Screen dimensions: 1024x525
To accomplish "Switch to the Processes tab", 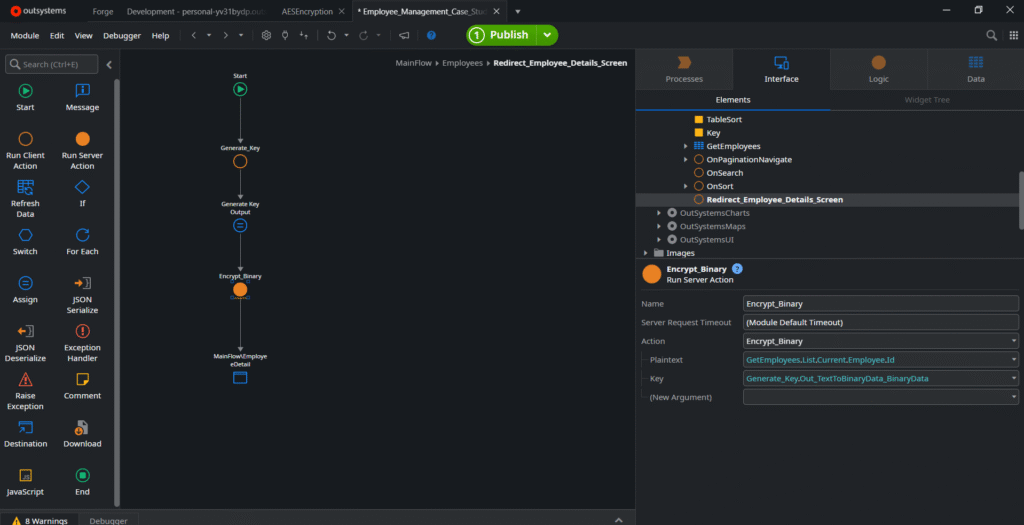I will pyautogui.click(x=684, y=70).
